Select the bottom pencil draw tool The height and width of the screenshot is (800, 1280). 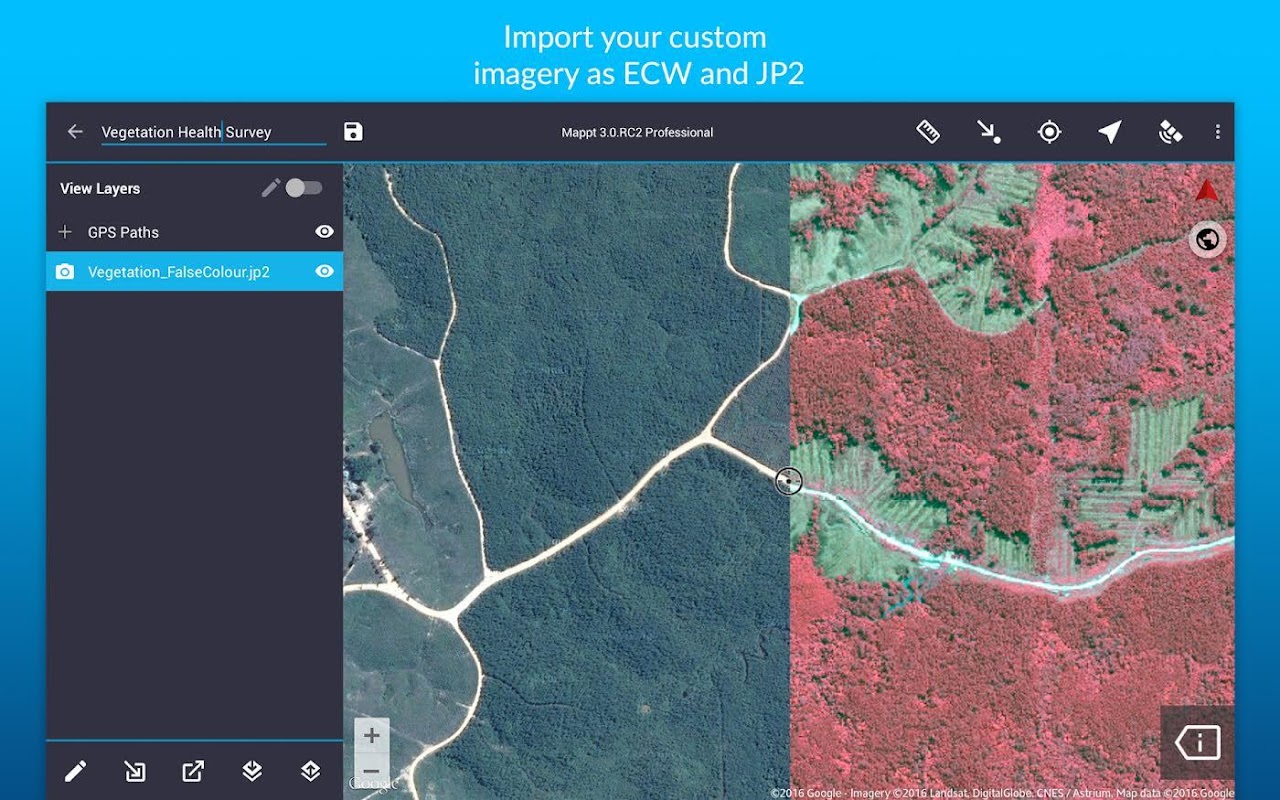pyautogui.click(x=75, y=771)
